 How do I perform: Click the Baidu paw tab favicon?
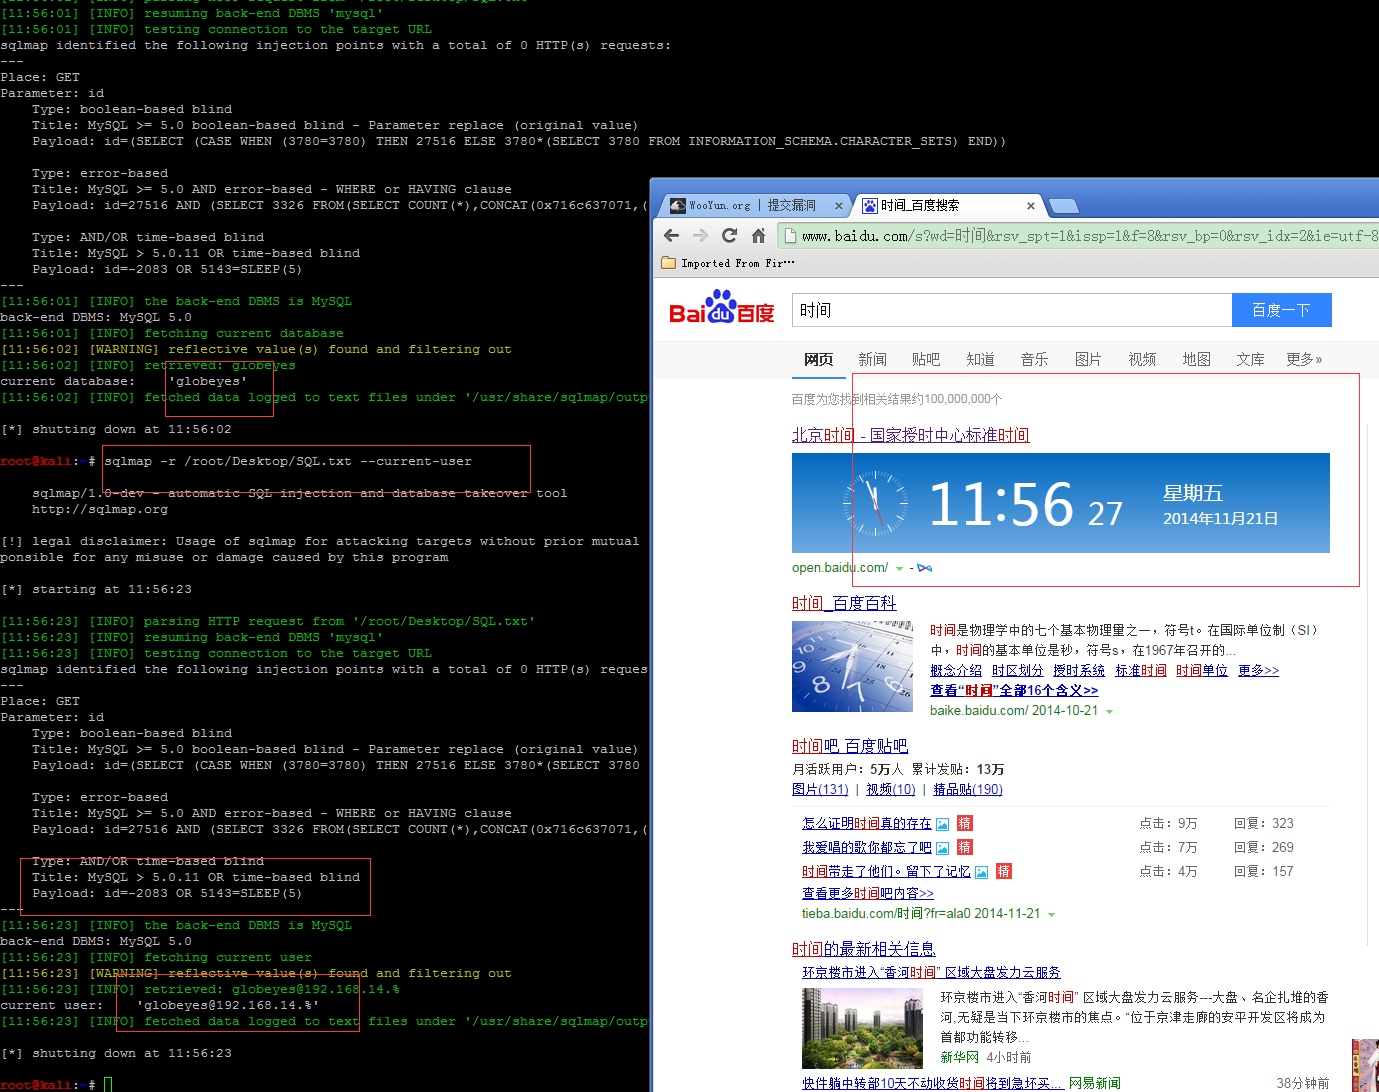(870, 206)
